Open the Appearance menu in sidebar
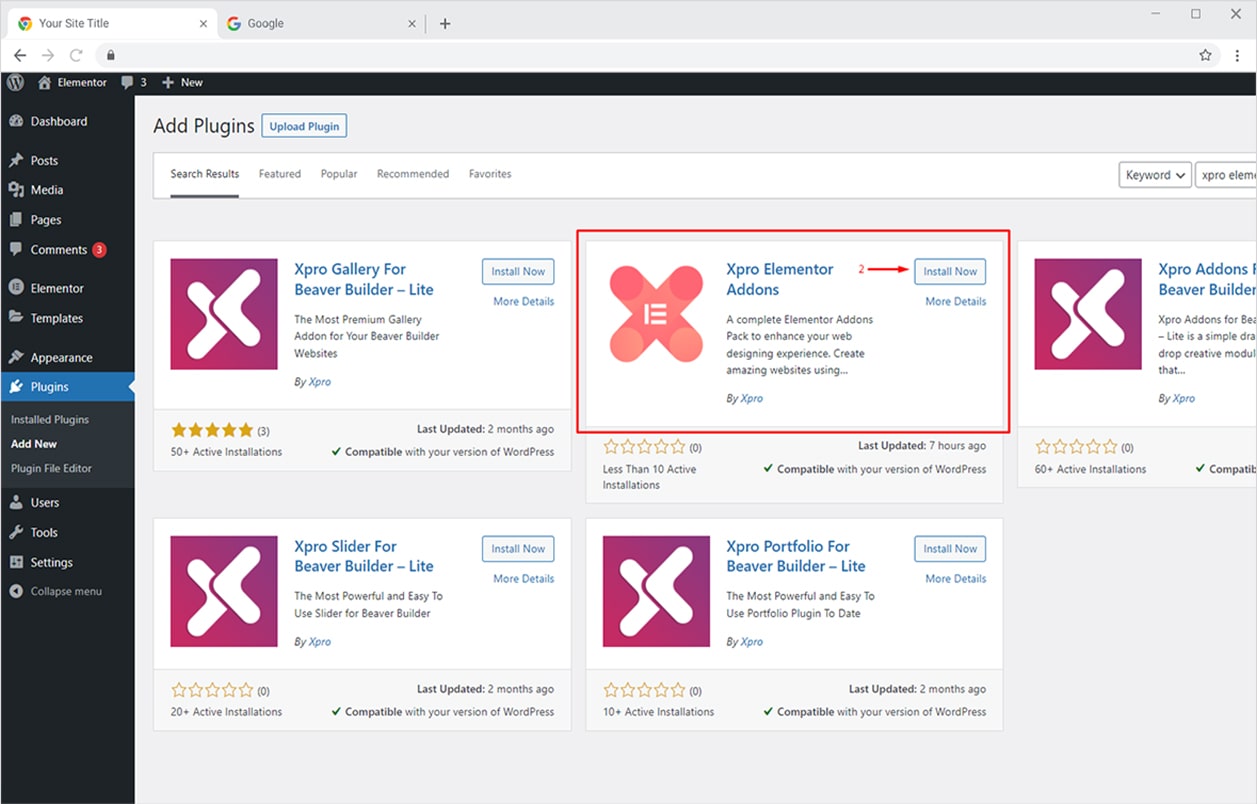Image resolution: width=1257 pixels, height=804 pixels. (61, 358)
